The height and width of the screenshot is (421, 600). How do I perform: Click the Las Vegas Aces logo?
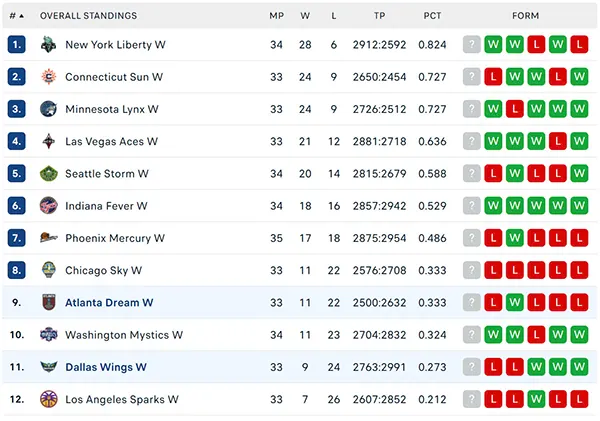coord(49,141)
